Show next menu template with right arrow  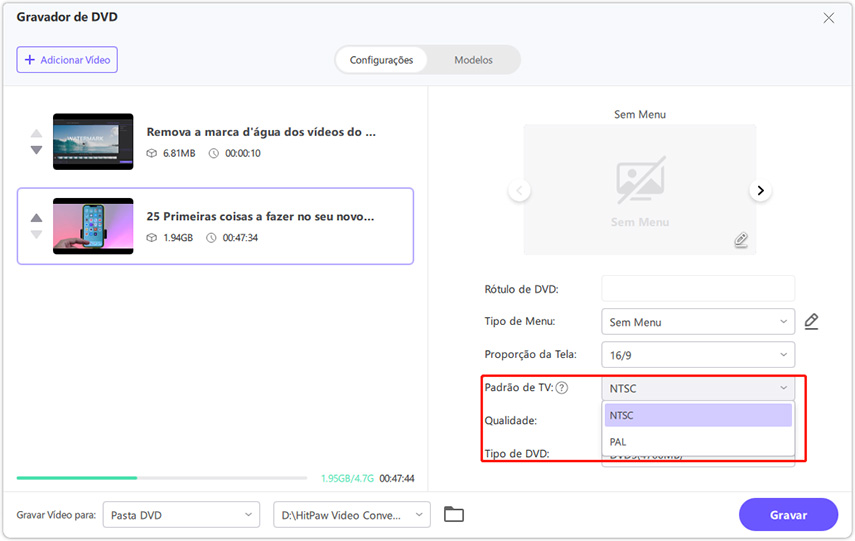coord(760,190)
